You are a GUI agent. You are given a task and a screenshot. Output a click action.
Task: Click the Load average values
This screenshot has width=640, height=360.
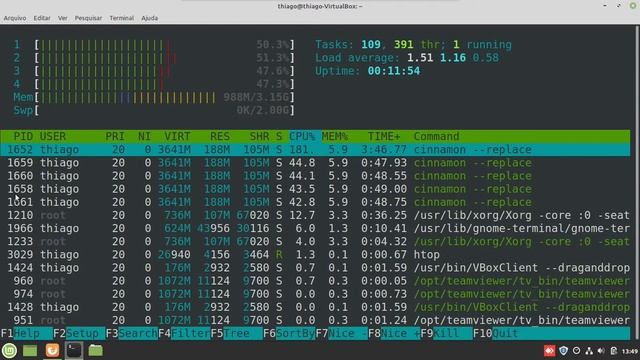453,58
